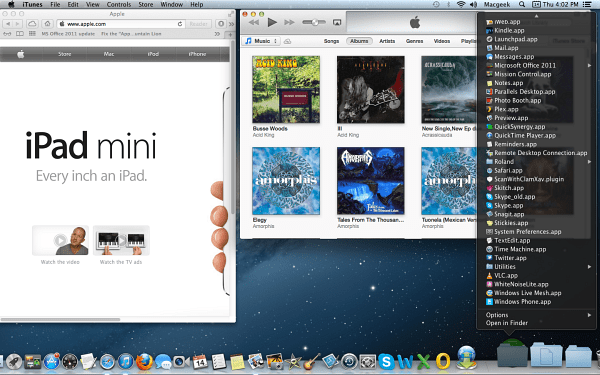
Task: Open the Store menu in menu bar
Action: (x=145, y=5)
